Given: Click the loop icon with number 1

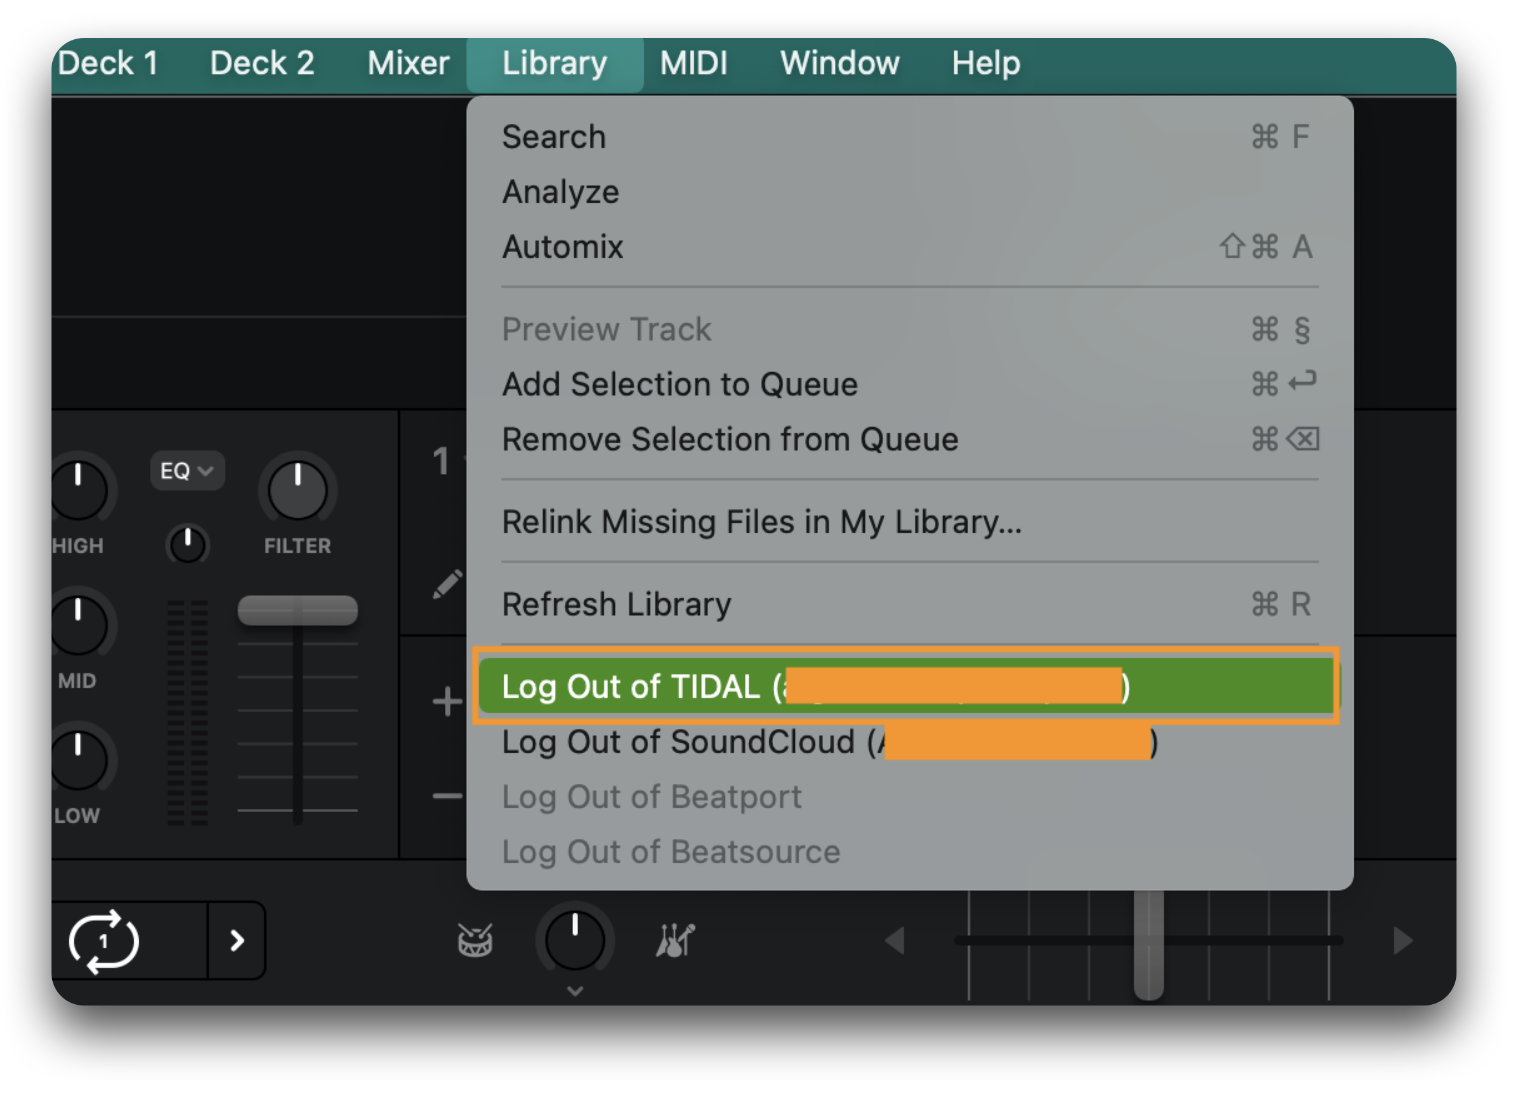Looking at the screenshot, I should click(x=104, y=941).
